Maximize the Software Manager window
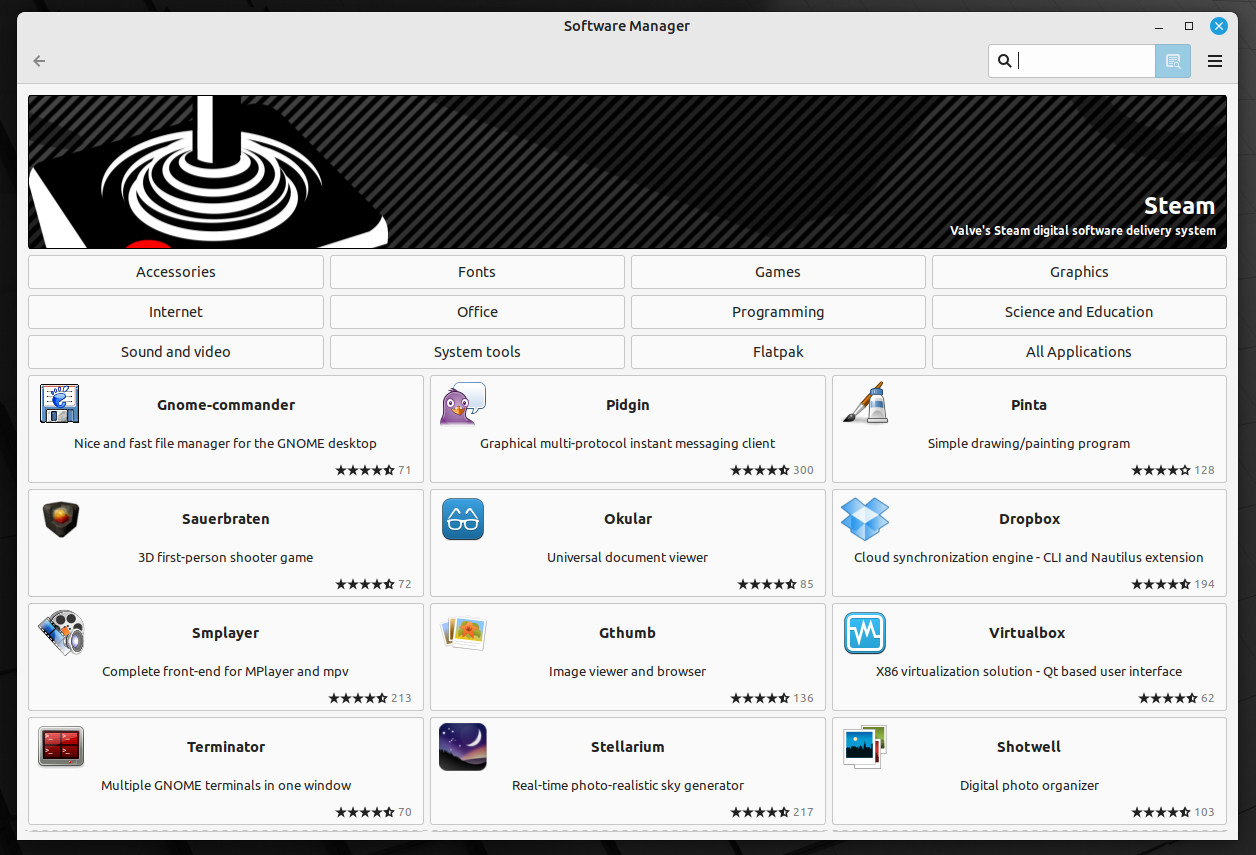The width and height of the screenshot is (1256, 855). [x=1189, y=26]
